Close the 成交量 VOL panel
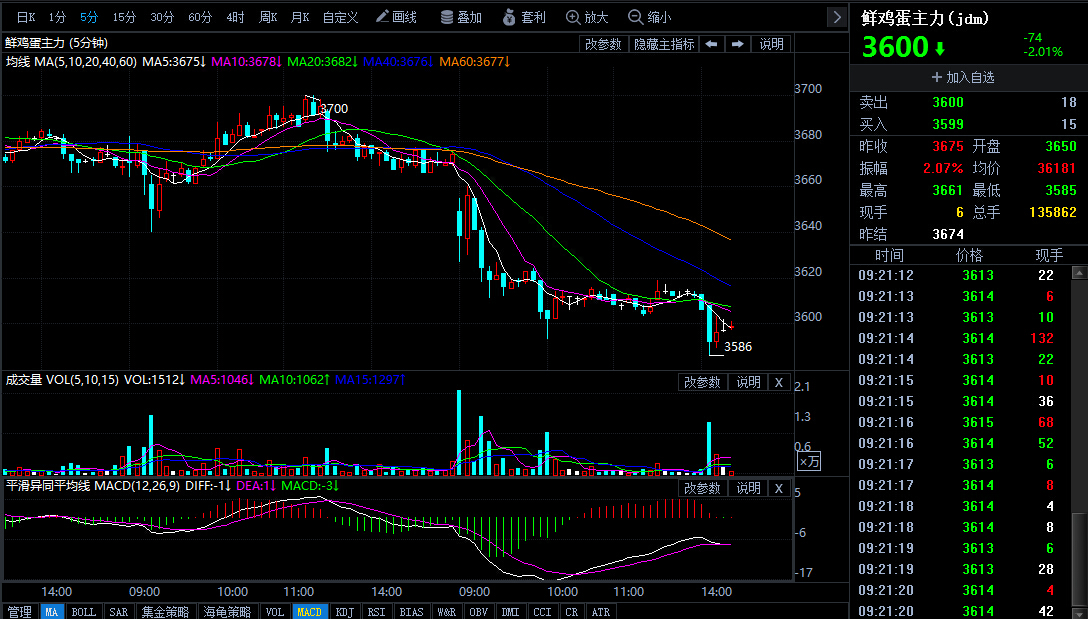Viewport: 1088px width, 619px height. [x=779, y=382]
